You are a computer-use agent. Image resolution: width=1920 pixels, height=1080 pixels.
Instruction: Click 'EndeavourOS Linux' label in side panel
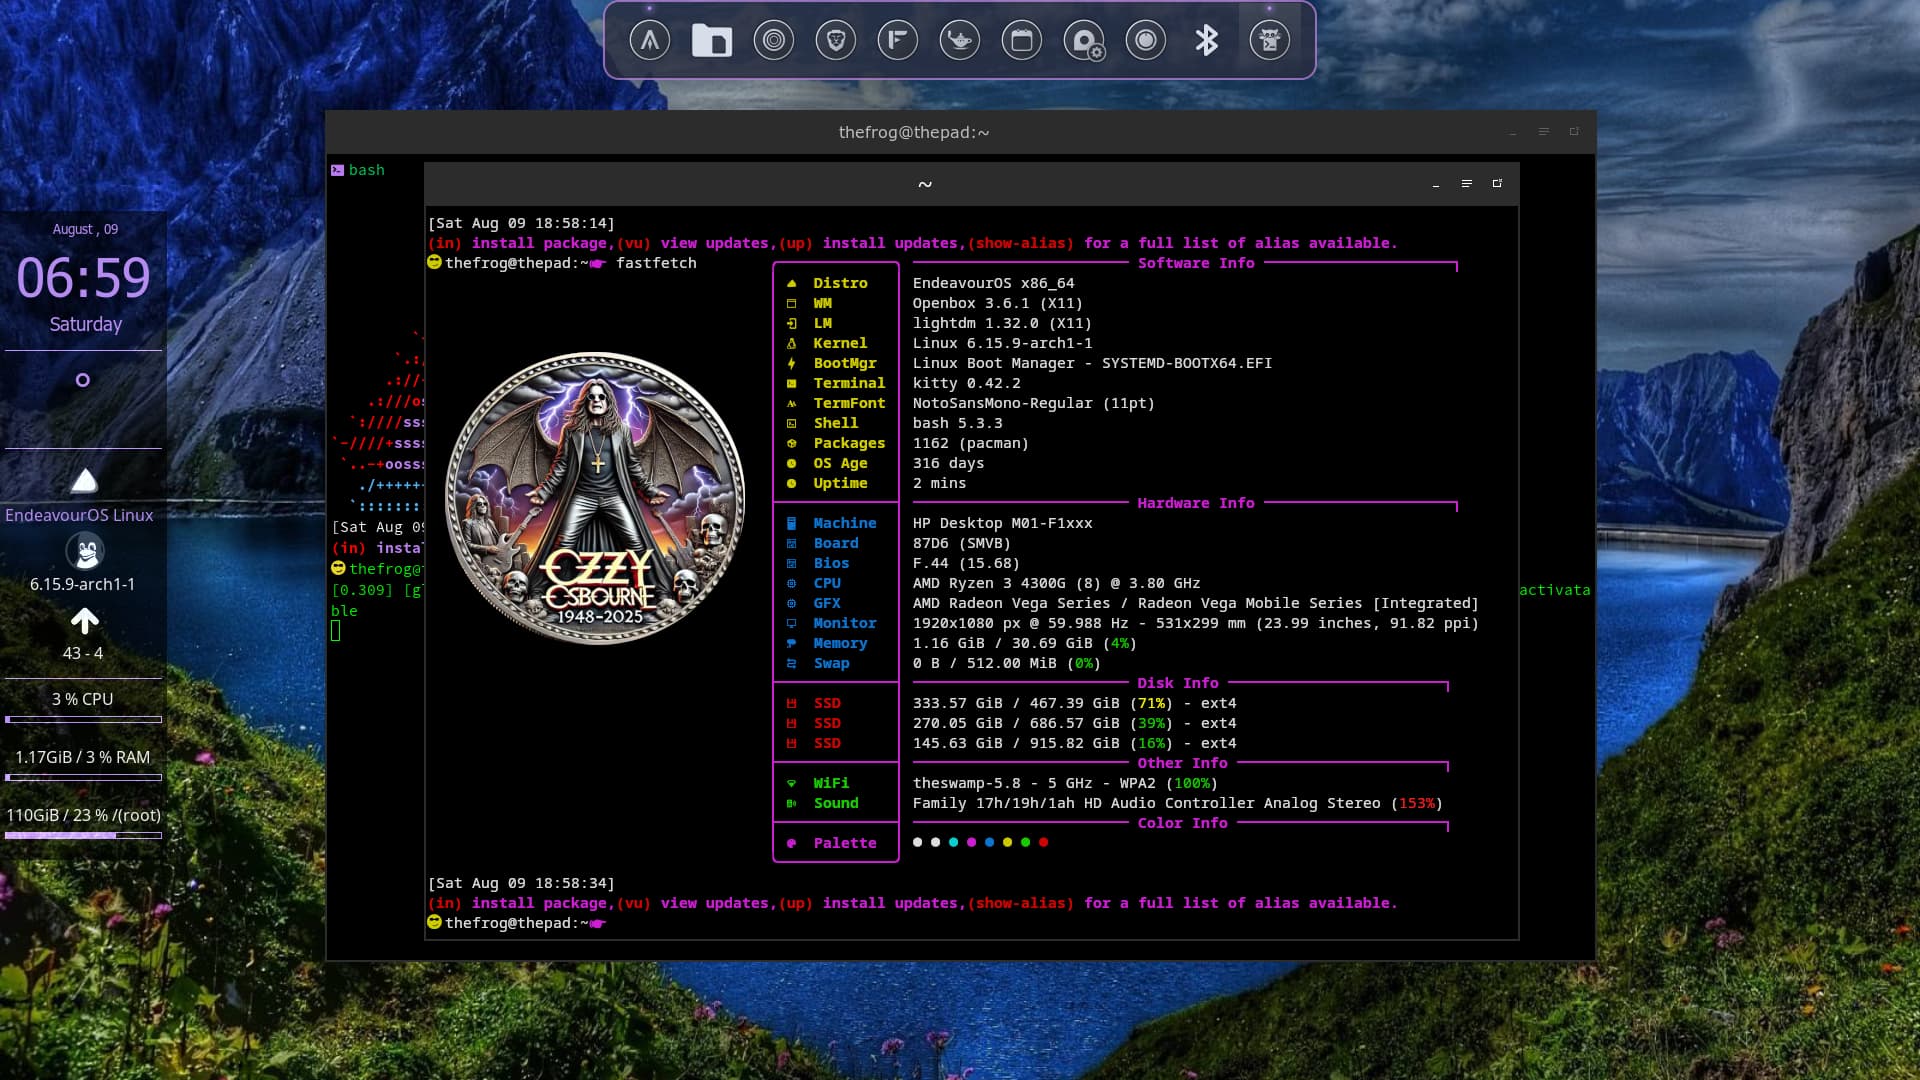[x=79, y=515]
